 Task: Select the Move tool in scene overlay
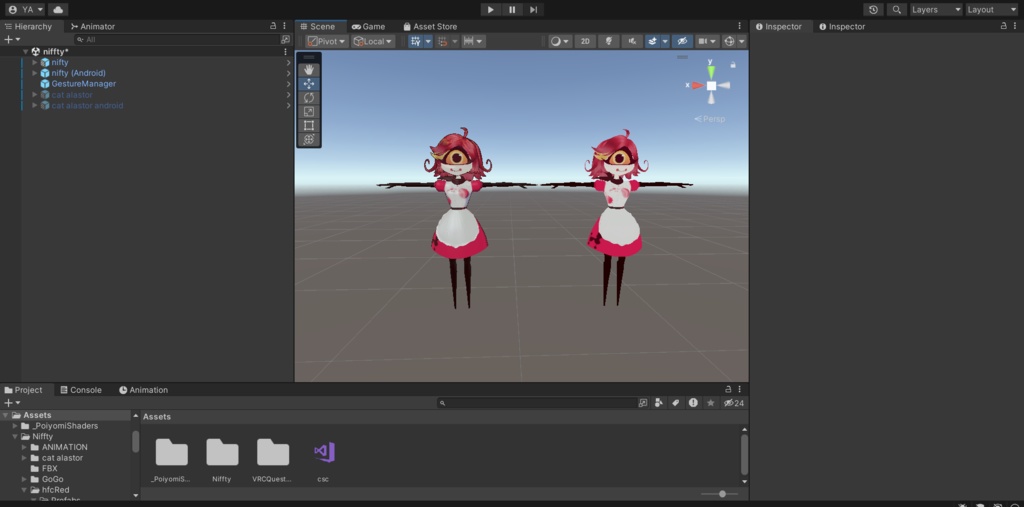(x=309, y=84)
